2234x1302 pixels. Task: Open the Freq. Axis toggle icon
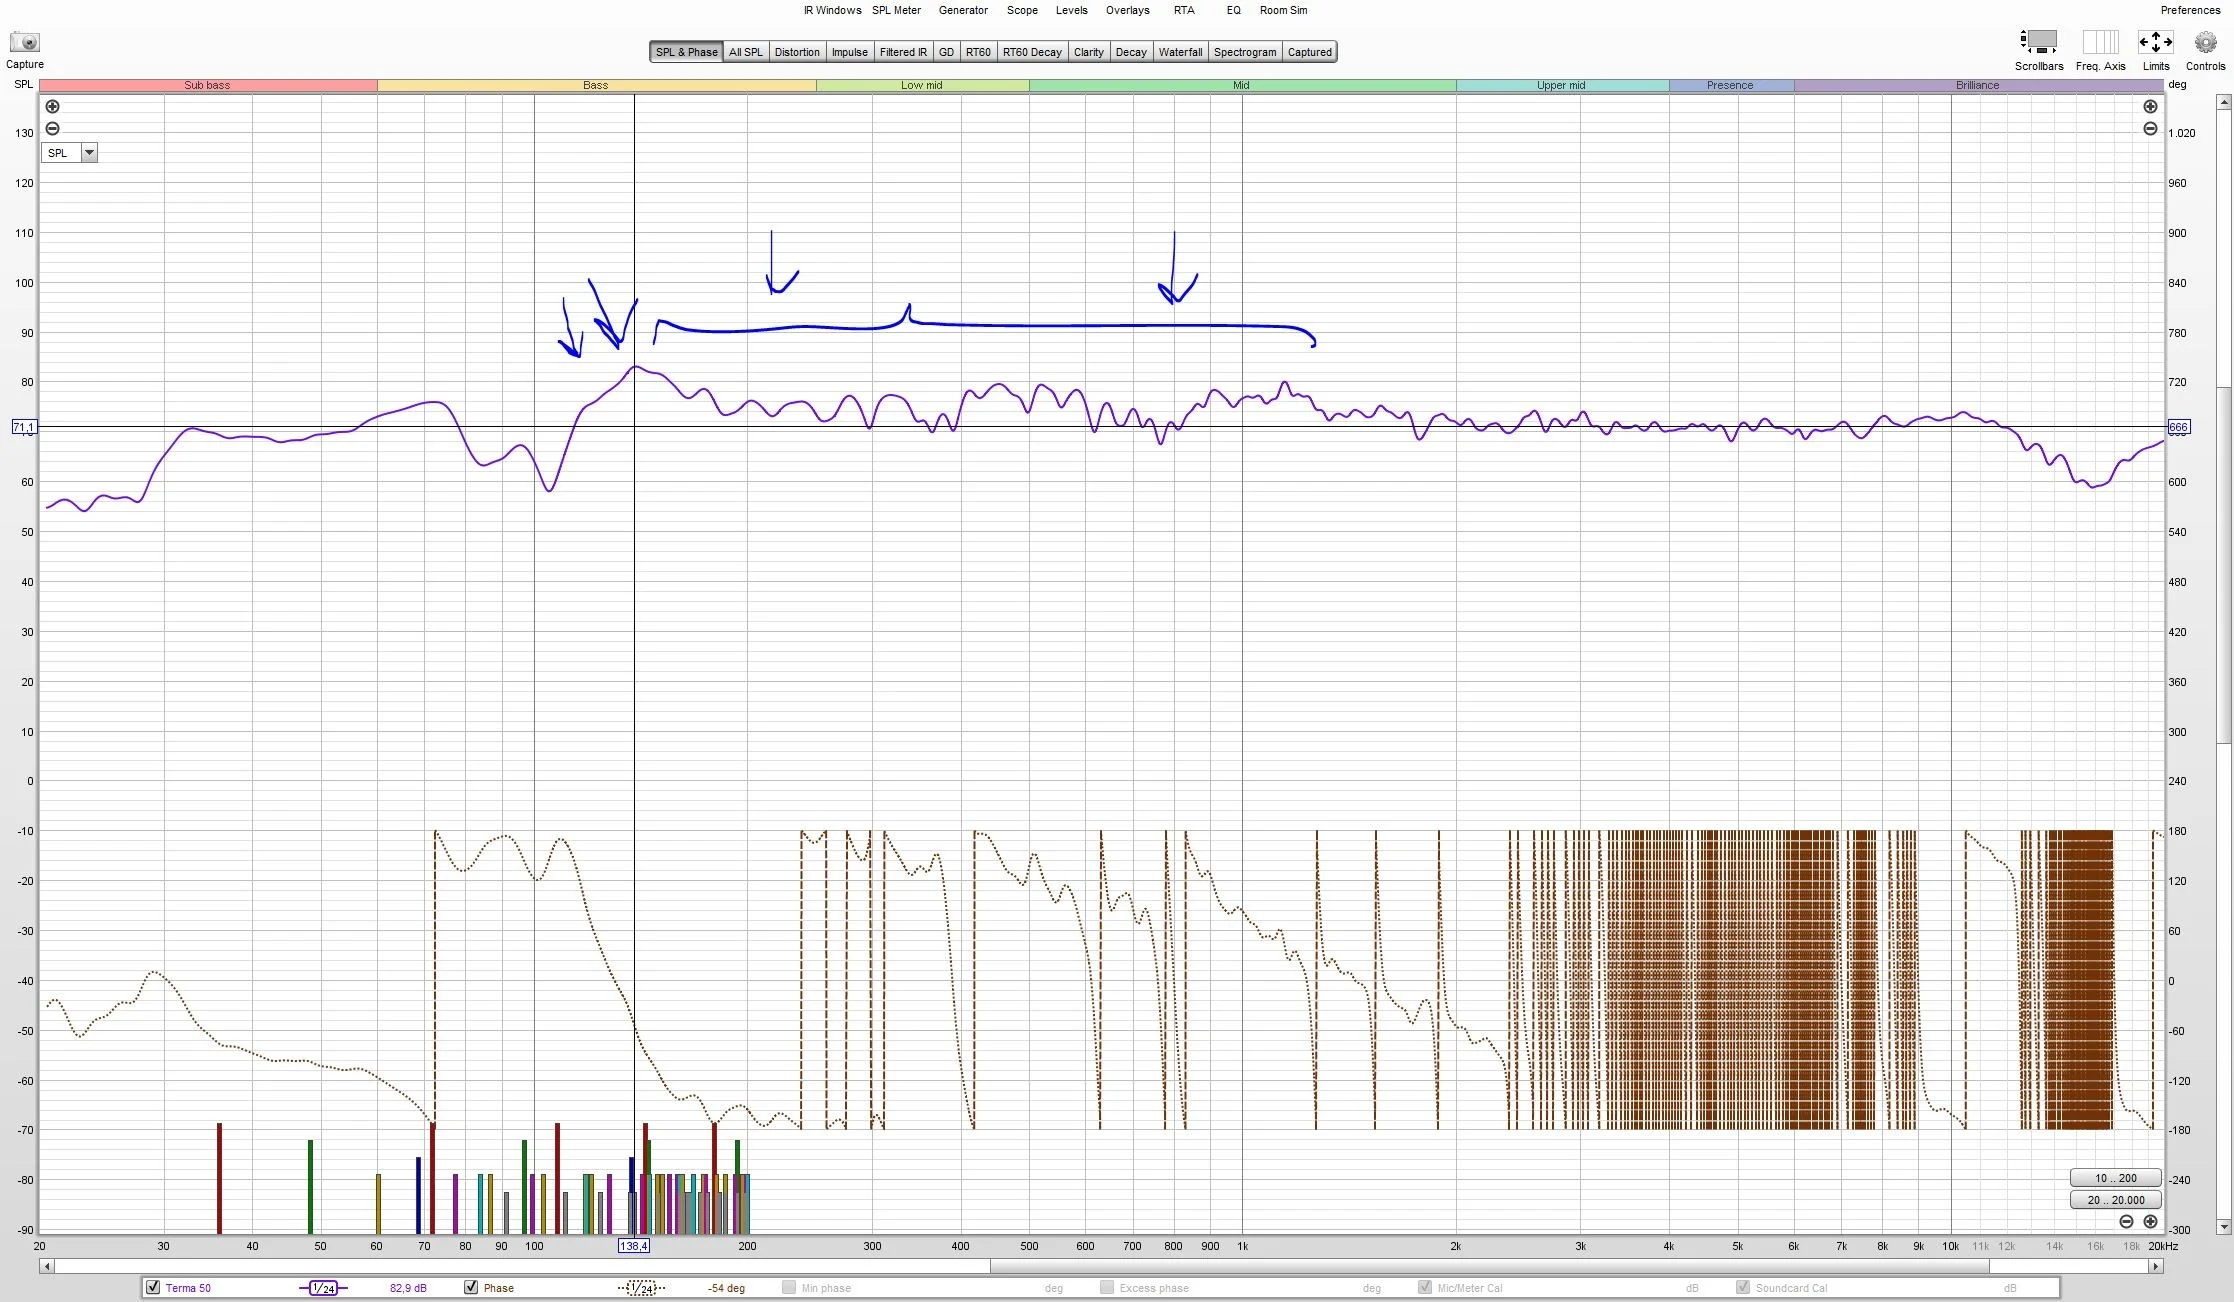2100,42
